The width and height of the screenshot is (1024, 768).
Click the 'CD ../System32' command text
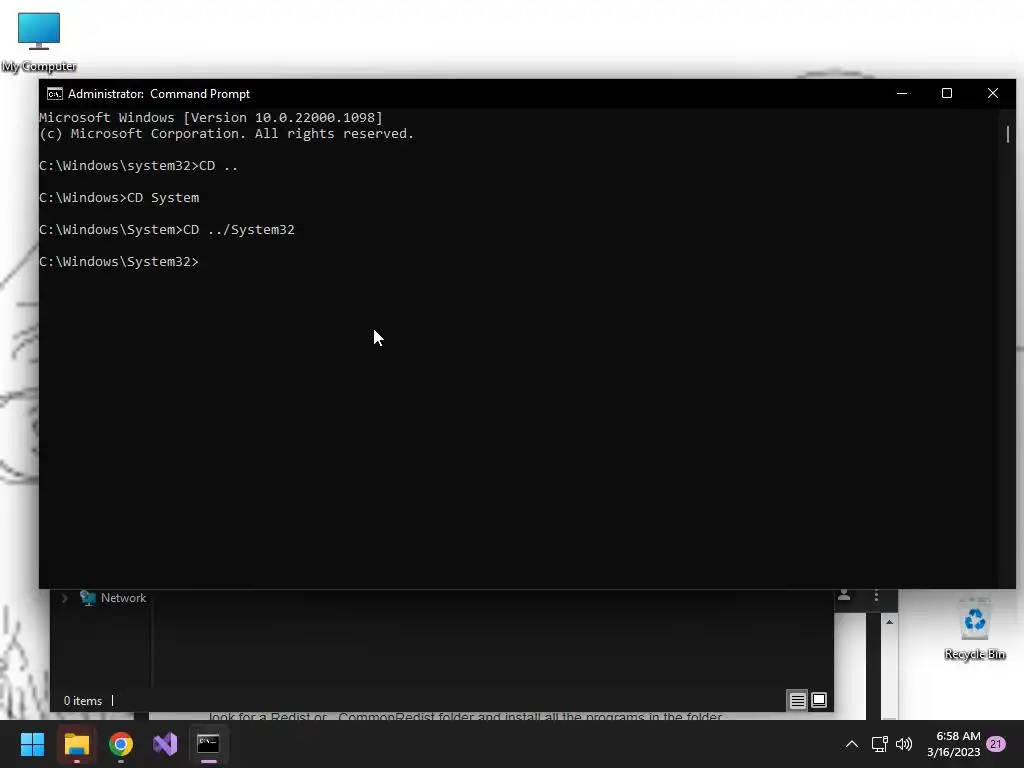(239, 230)
